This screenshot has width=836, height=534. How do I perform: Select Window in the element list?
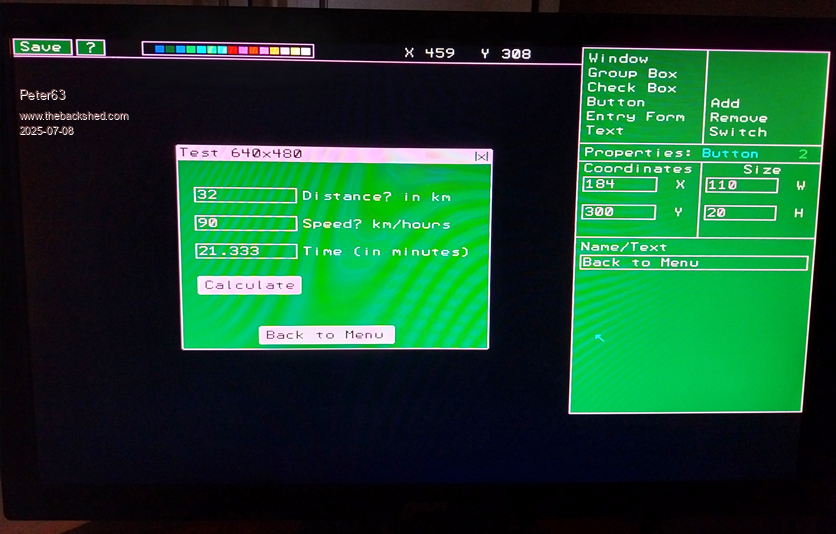point(618,59)
